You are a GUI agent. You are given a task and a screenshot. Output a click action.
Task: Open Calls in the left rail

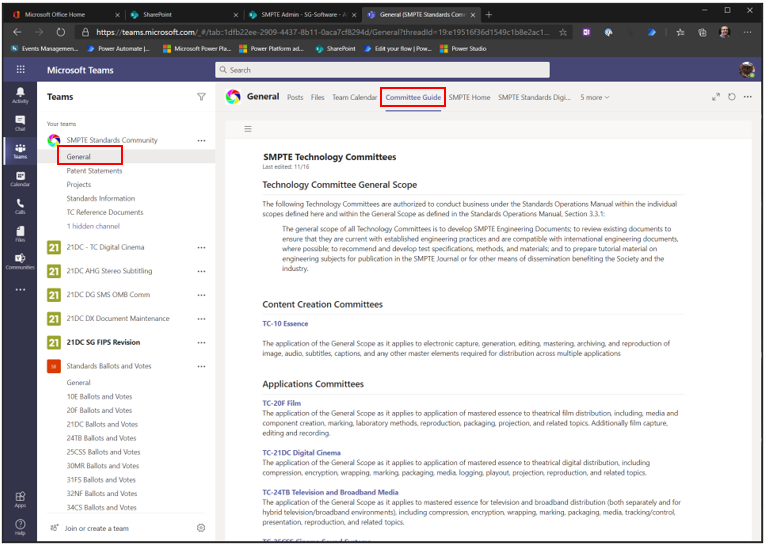tap(20, 206)
